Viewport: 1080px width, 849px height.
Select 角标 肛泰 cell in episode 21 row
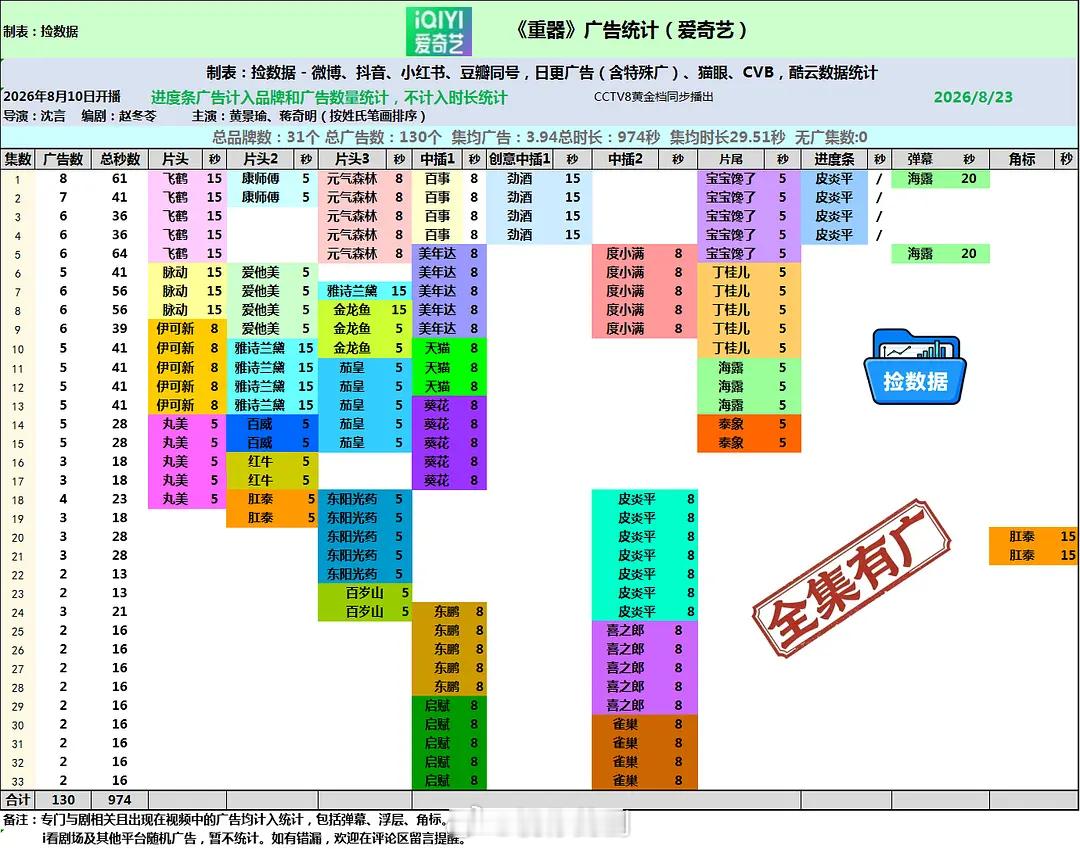tap(1021, 555)
